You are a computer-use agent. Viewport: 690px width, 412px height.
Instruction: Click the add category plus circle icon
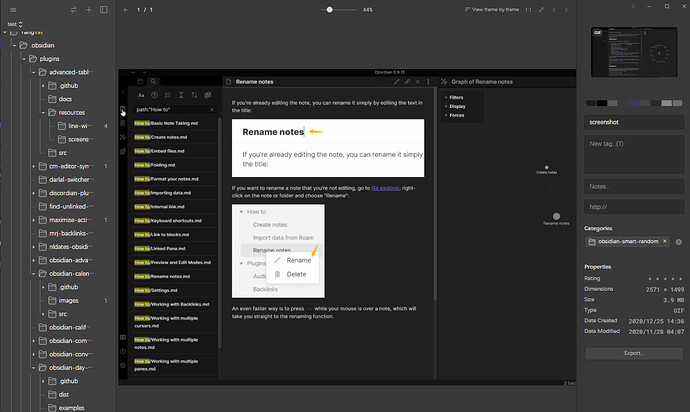pos(679,242)
